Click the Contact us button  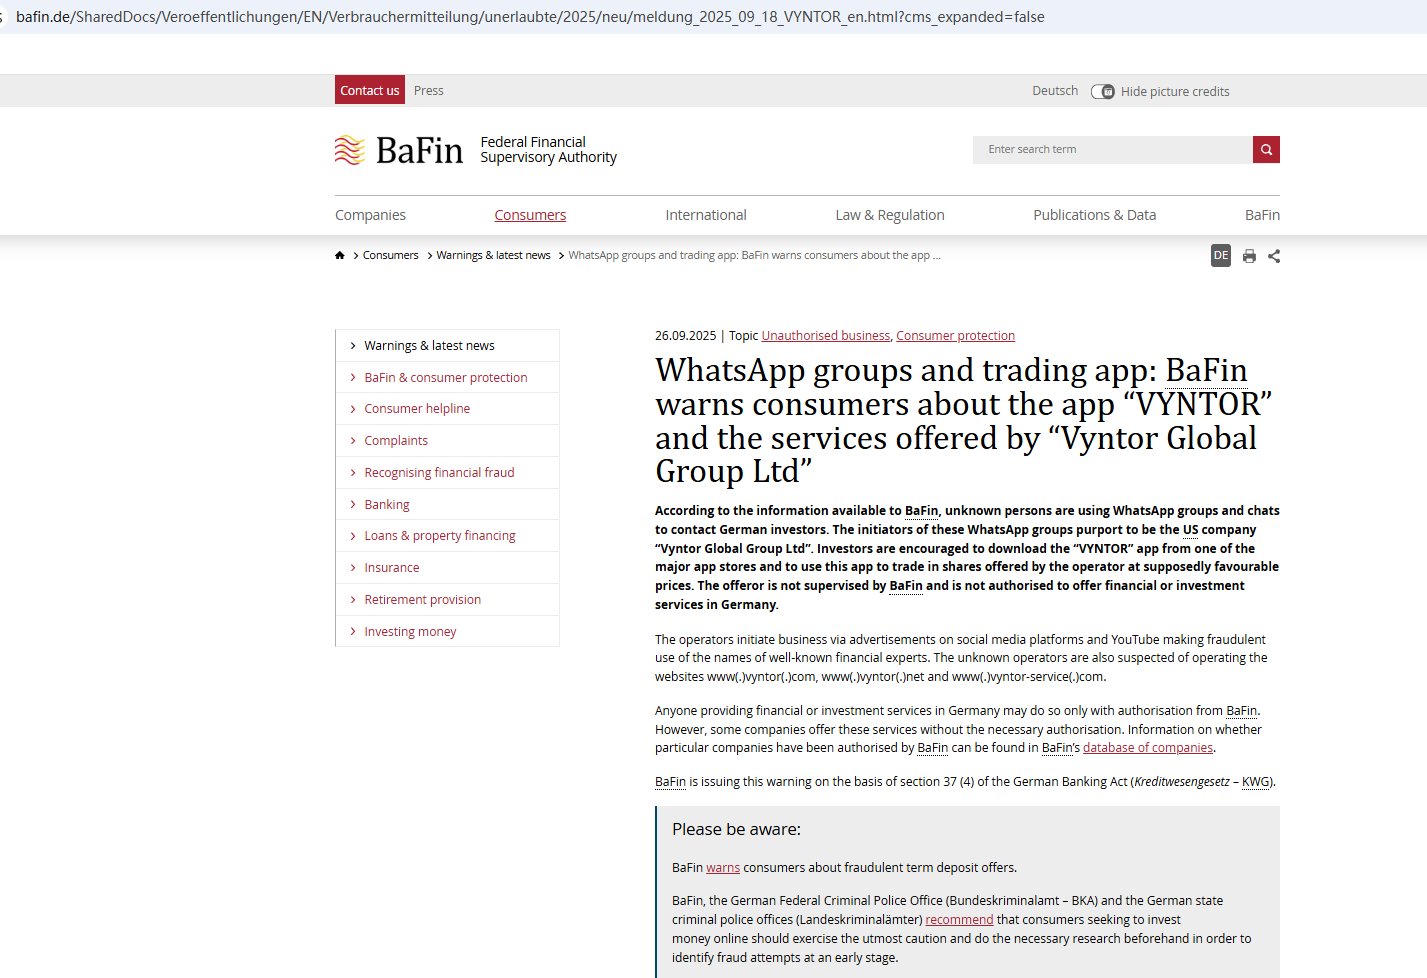369,90
